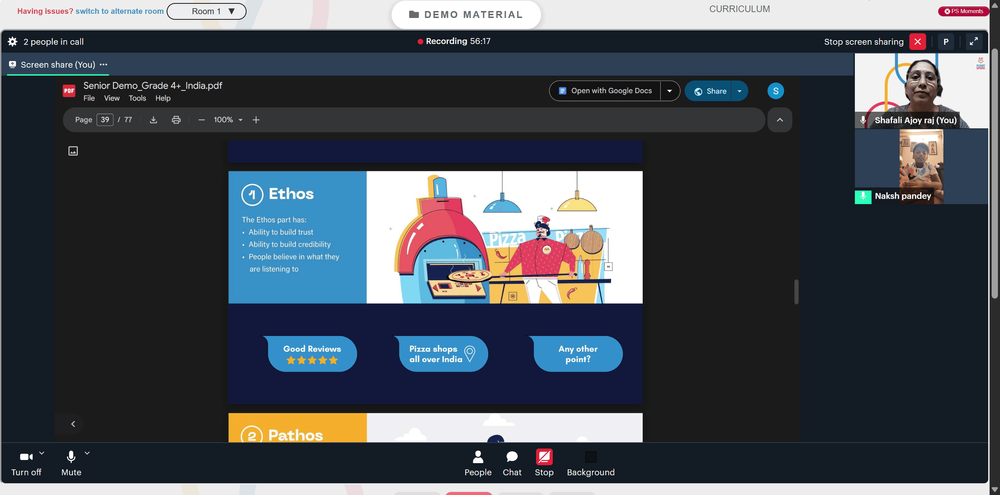1000x495 pixels.
Task: Click the red stop screen sharing X
Action: click(917, 41)
